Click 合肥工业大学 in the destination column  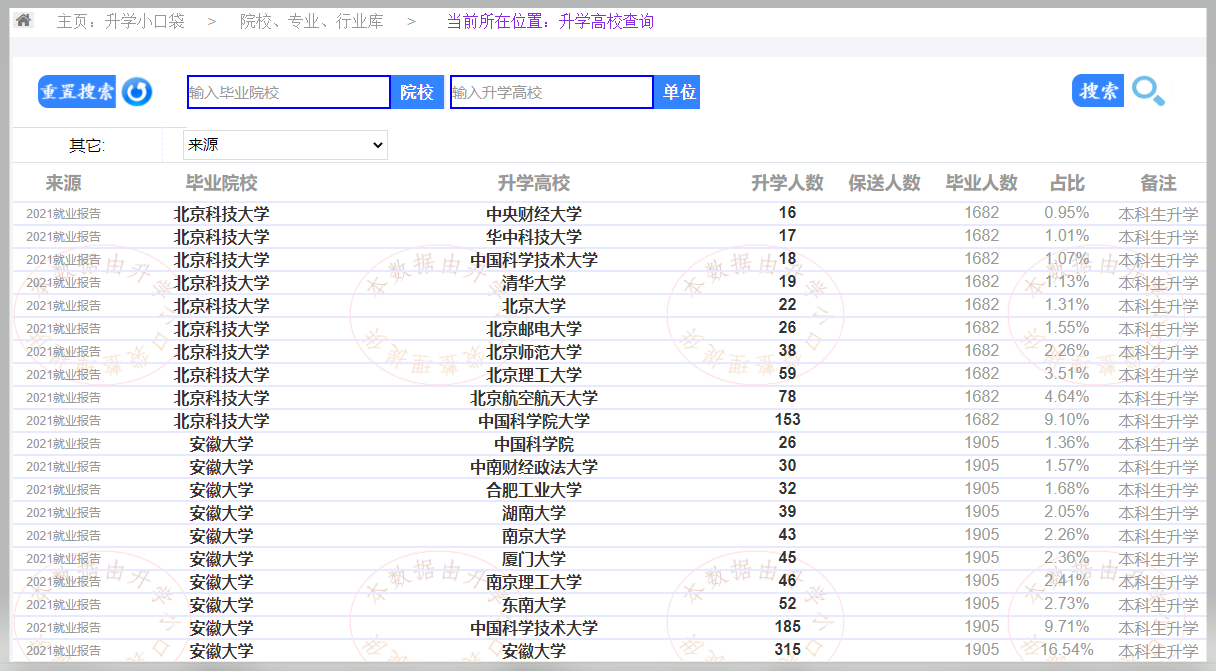(x=533, y=490)
